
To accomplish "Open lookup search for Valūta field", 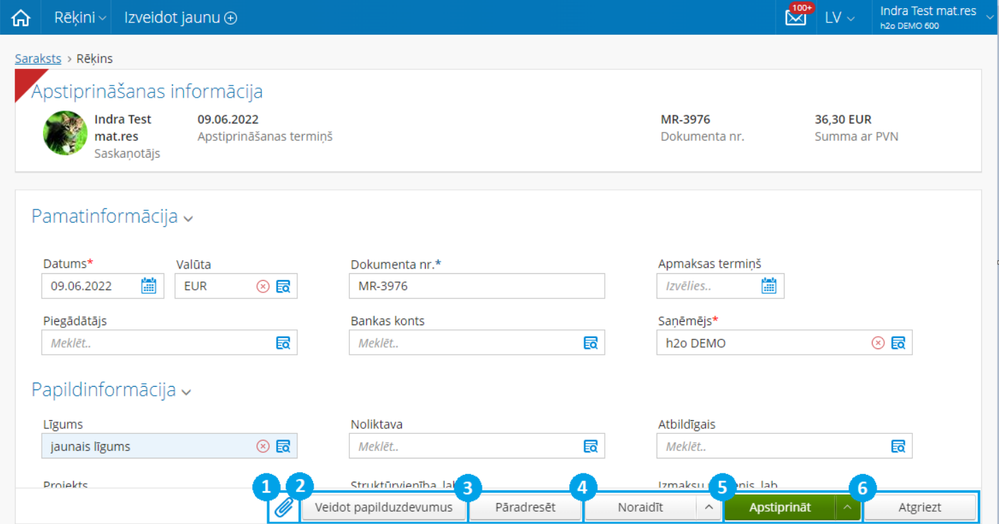I will point(283,286).
